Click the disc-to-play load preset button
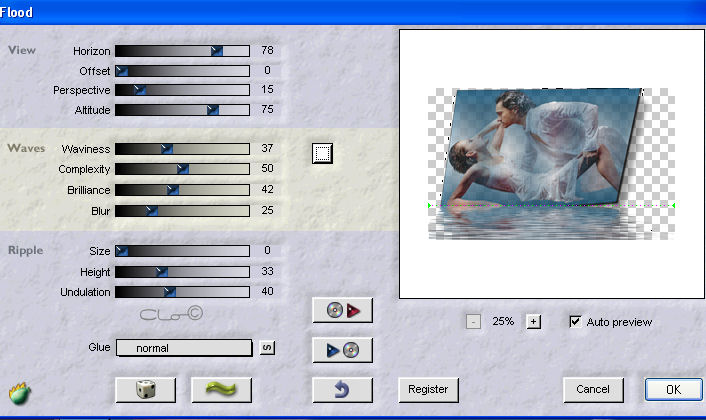This screenshot has height=420, width=706. [x=342, y=310]
